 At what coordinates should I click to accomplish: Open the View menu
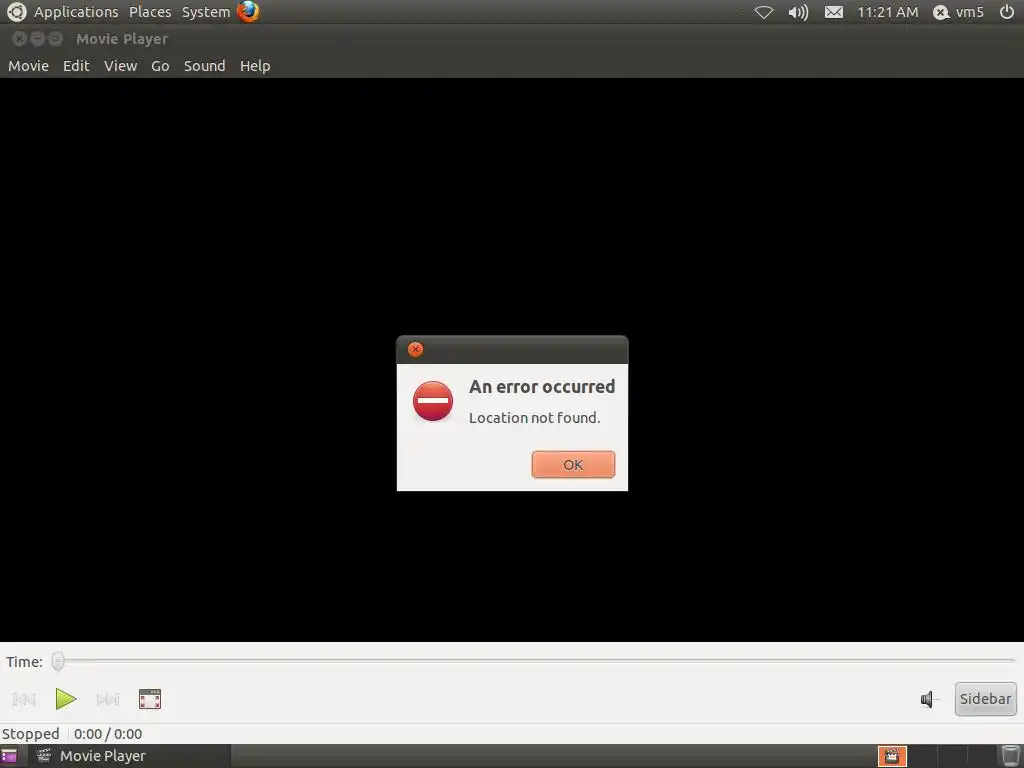121,66
